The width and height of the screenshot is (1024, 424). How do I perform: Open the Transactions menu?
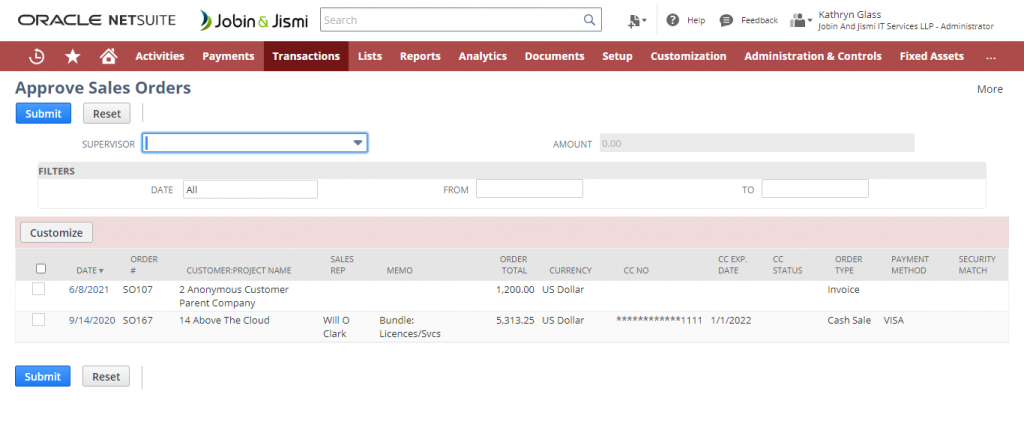click(306, 56)
